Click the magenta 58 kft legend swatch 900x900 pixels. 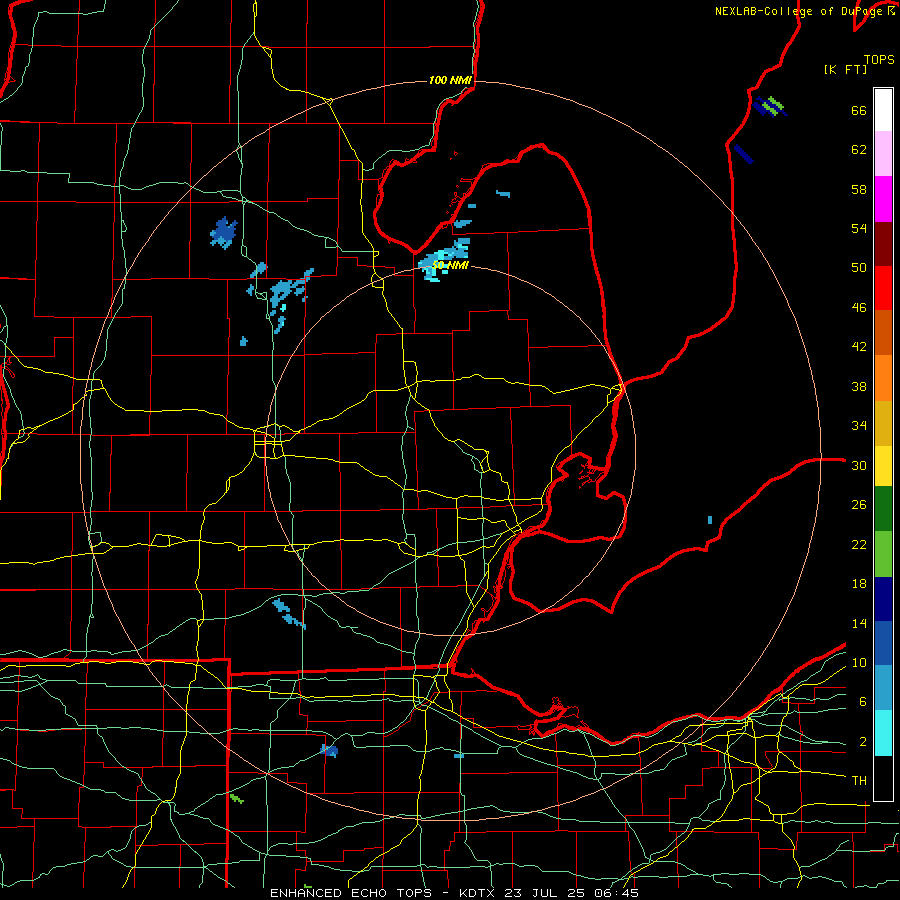(883, 199)
